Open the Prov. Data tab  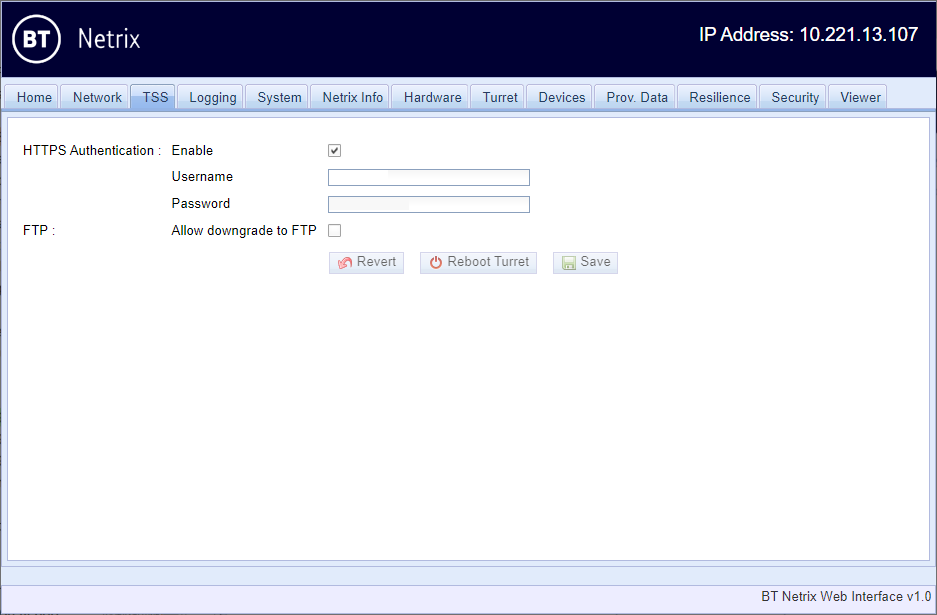click(x=637, y=97)
